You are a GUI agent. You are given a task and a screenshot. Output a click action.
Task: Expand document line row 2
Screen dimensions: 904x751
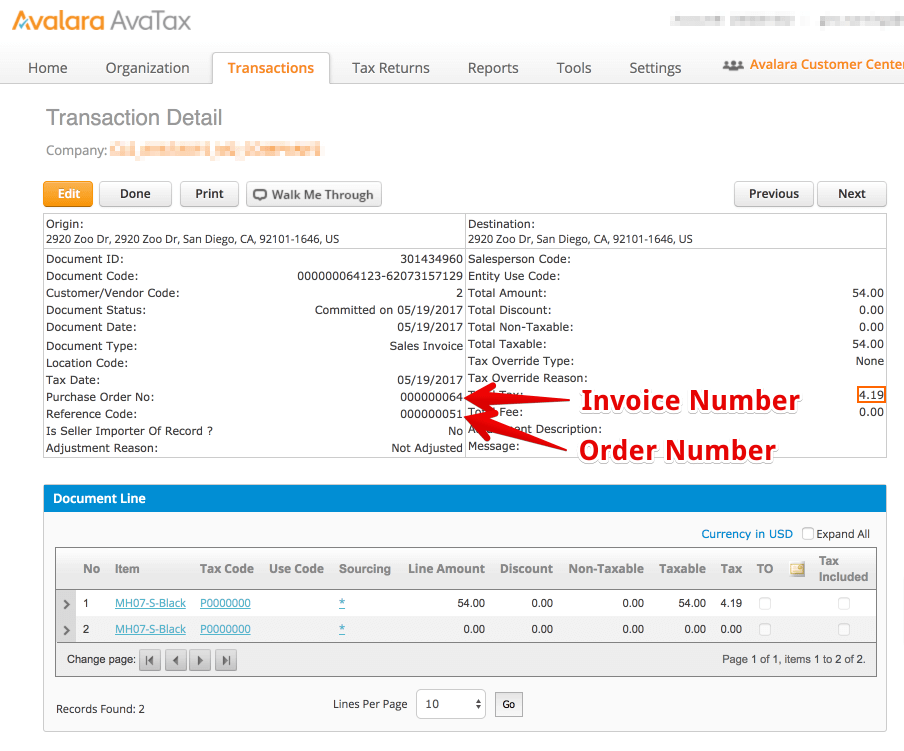(67, 630)
